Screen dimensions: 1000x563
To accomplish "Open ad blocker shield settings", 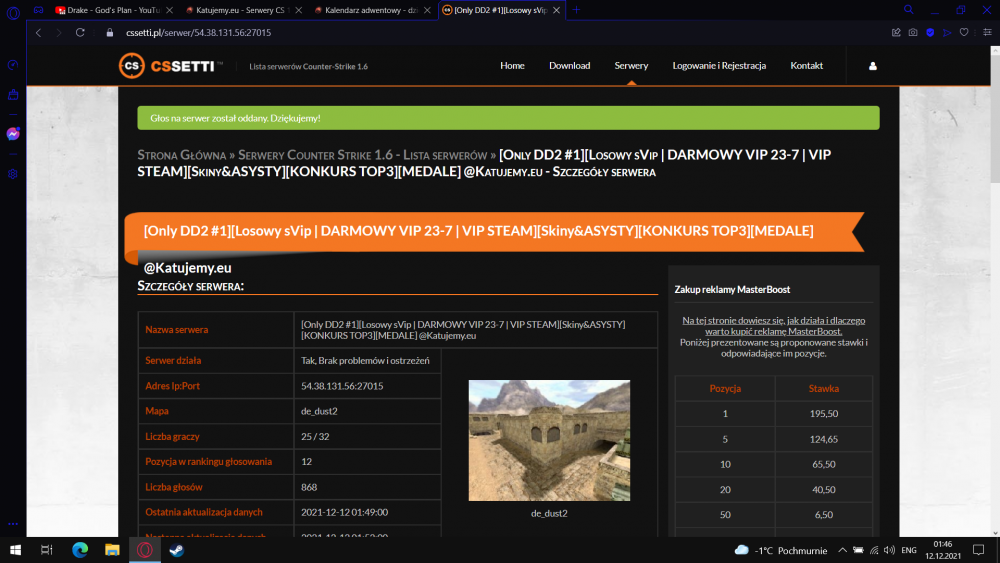I will tap(930, 33).
